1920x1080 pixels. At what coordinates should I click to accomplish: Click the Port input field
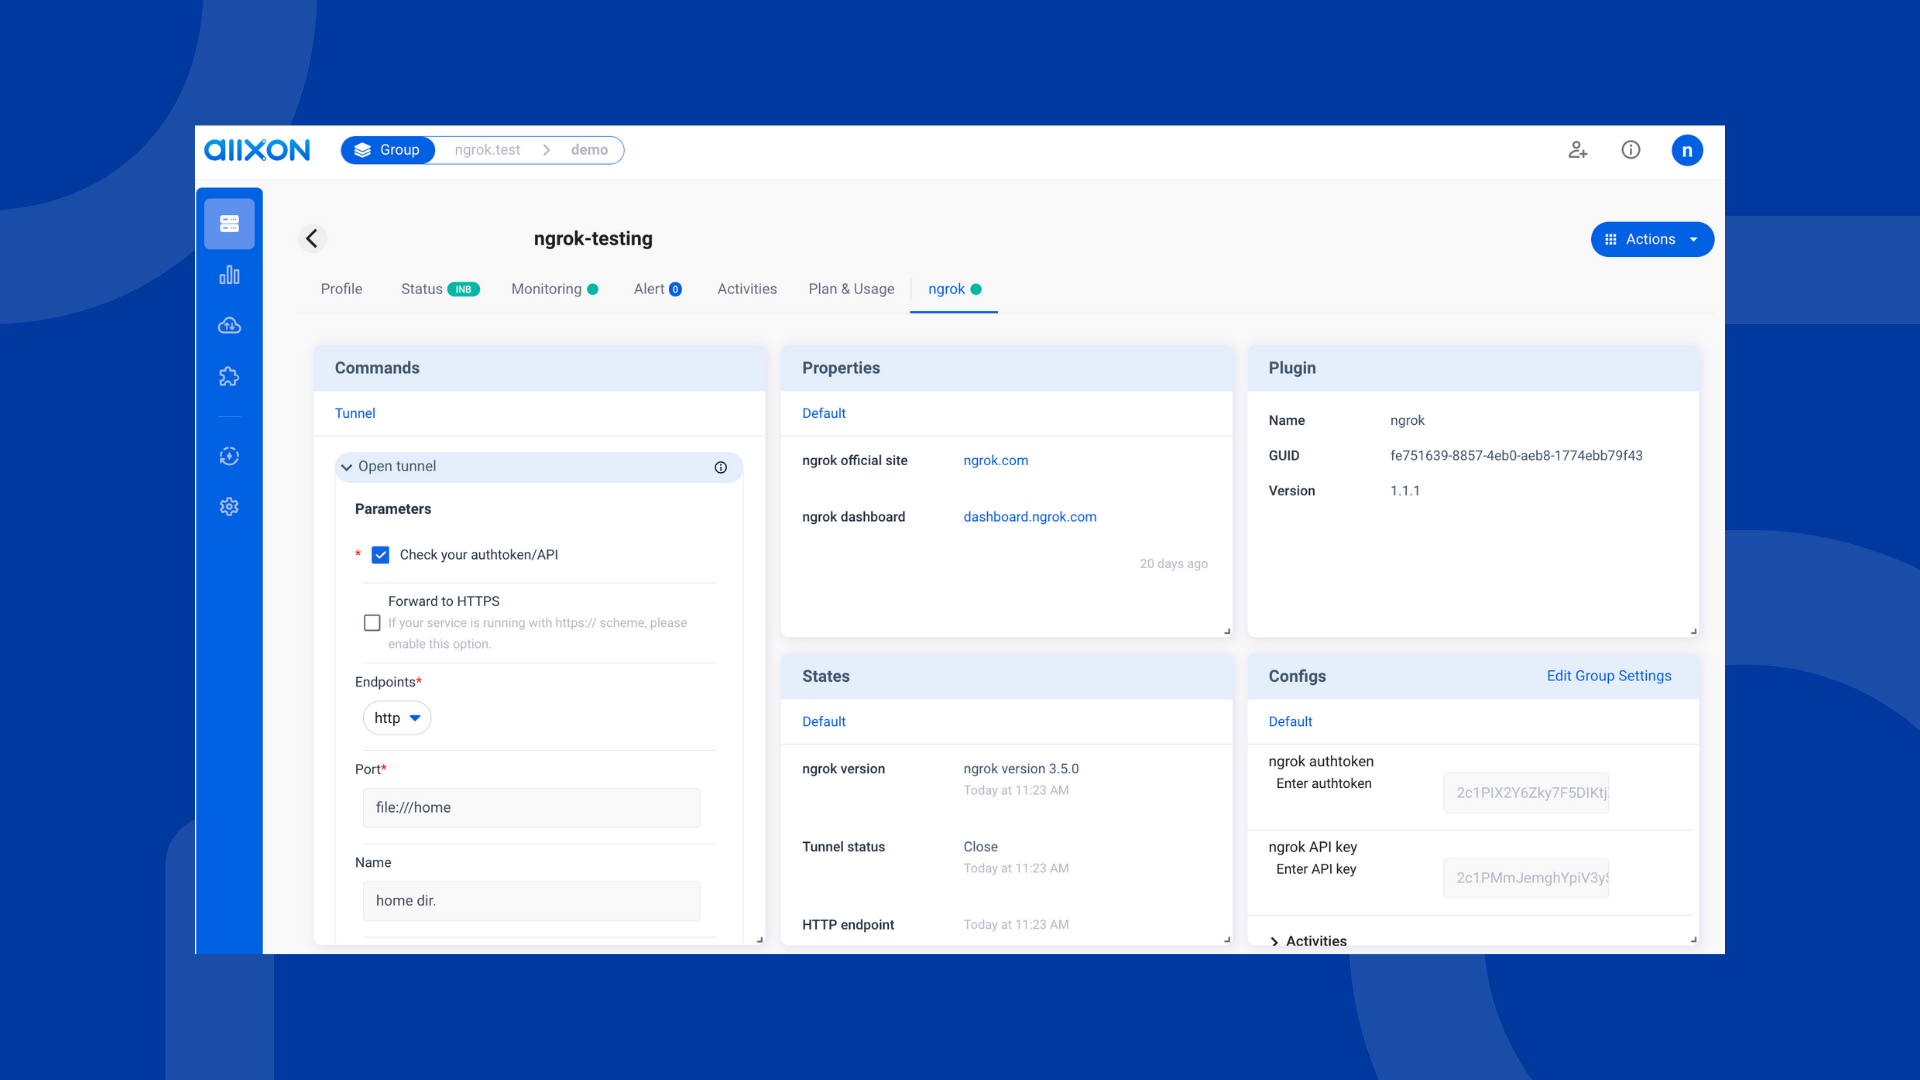click(x=531, y=808)
